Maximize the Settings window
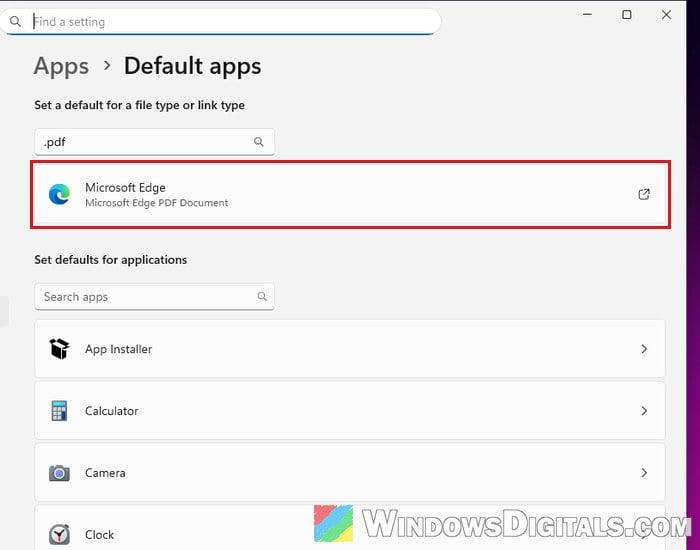This screenshot has width=700, height=550. tap(627, 14)
